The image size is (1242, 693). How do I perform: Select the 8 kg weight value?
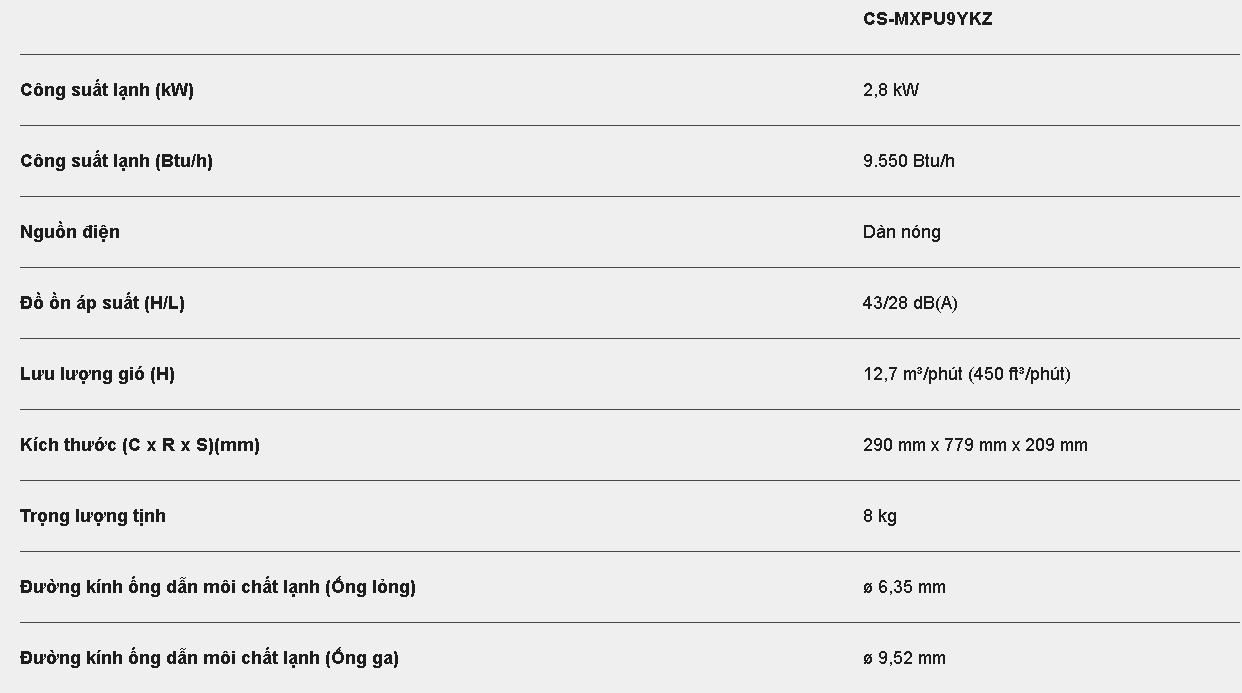(x=879, y=516)
